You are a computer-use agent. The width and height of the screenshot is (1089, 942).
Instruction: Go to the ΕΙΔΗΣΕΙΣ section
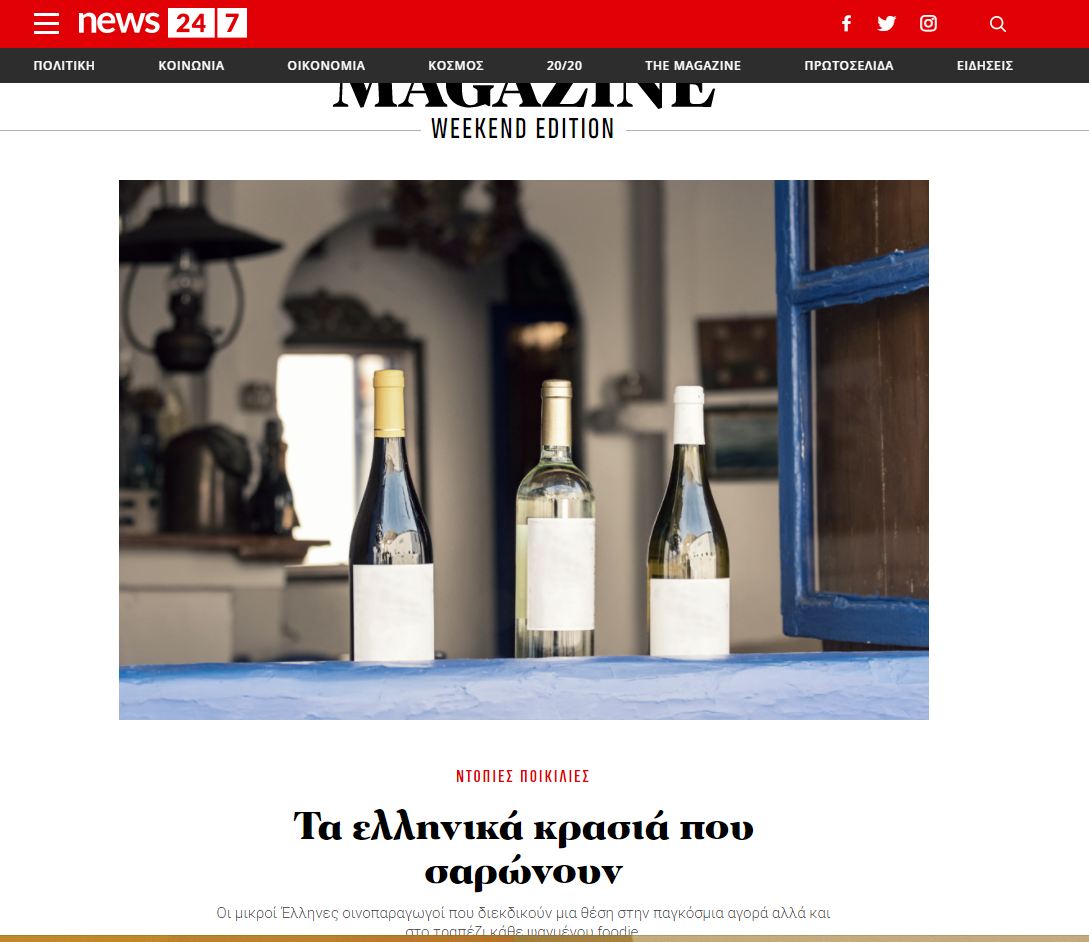click(985, 65)
